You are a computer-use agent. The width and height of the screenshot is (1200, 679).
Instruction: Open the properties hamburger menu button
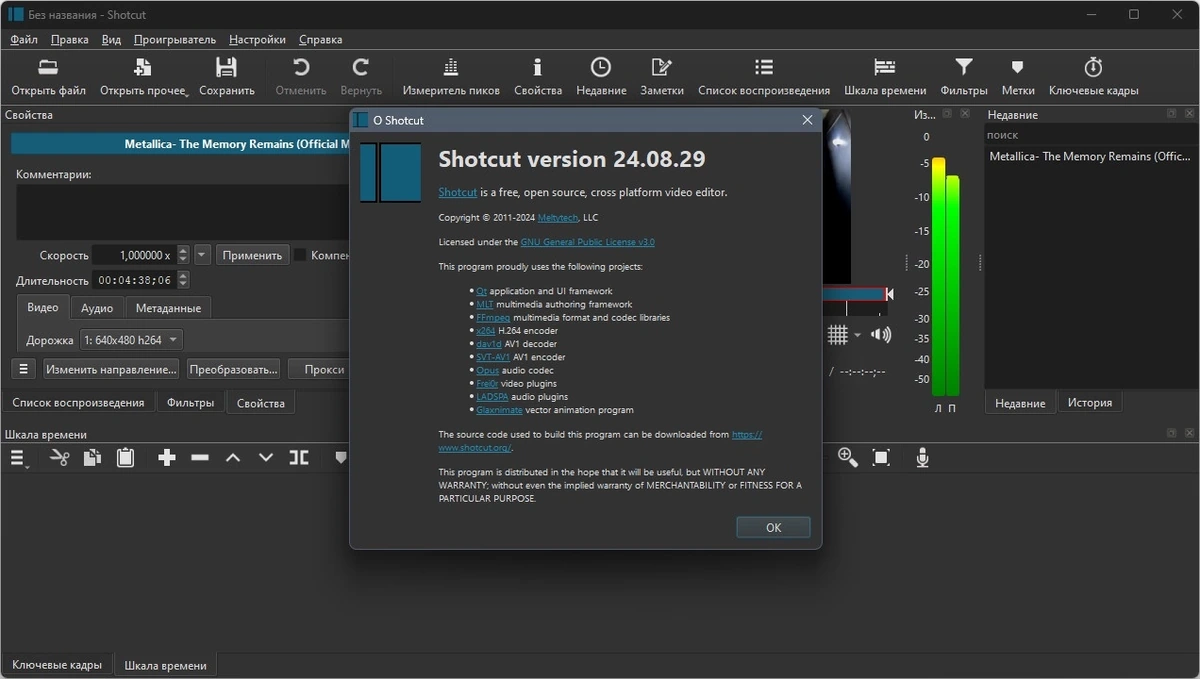click(x=24, y=369)
